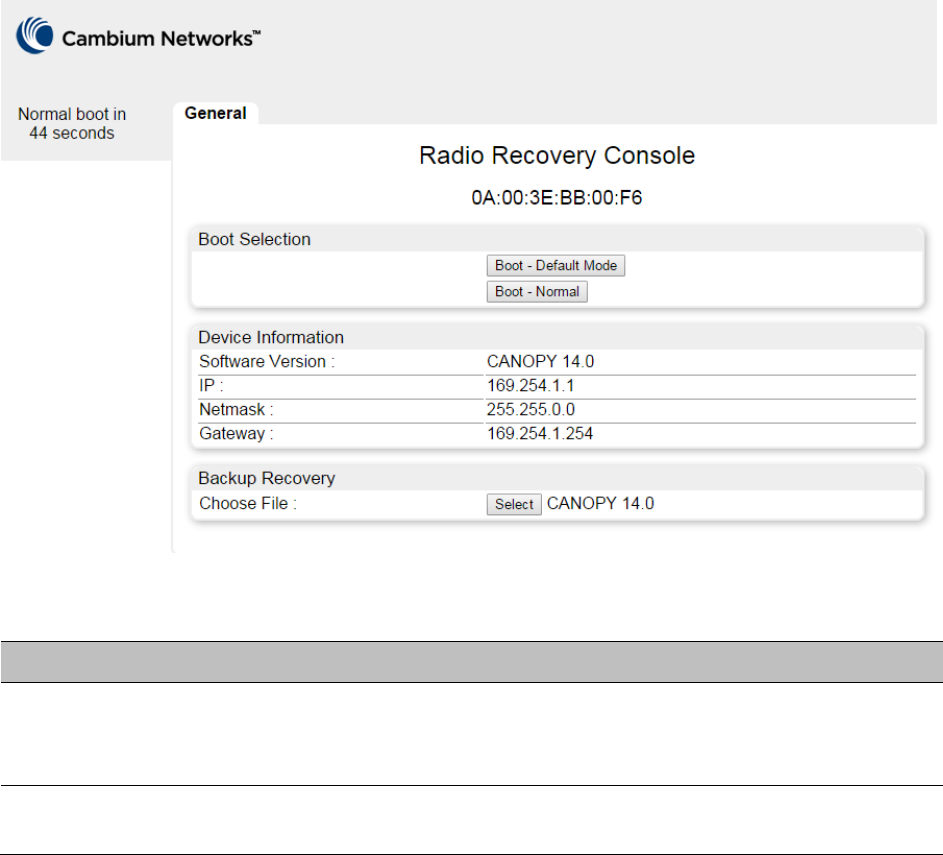Image resolution: width=943 pixels, height=855 pixels.
Task: Click the CANOPY 14.0 text beside Select
Action: 600,503
